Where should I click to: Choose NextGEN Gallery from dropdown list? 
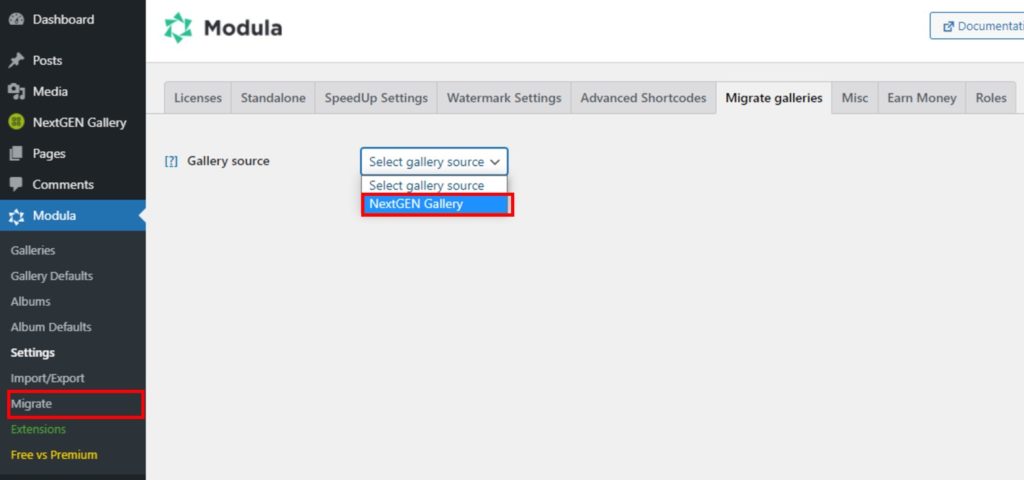[x=437, y=204]
